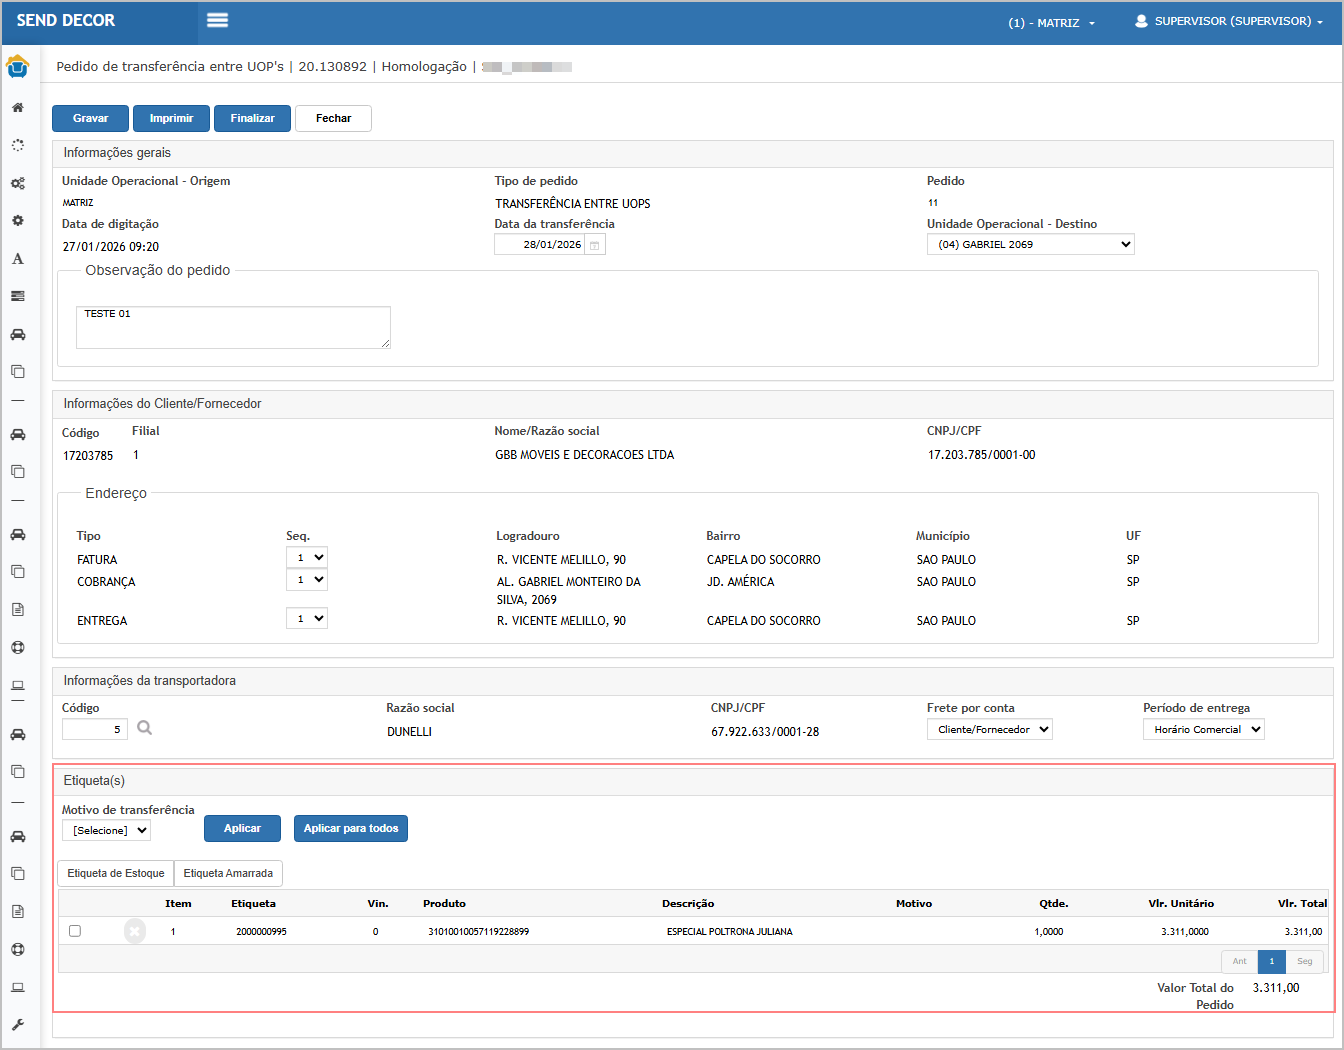Click the magnifier to search transportadora
Viewport: 1344px width, 1050px height.
(145, 728)
